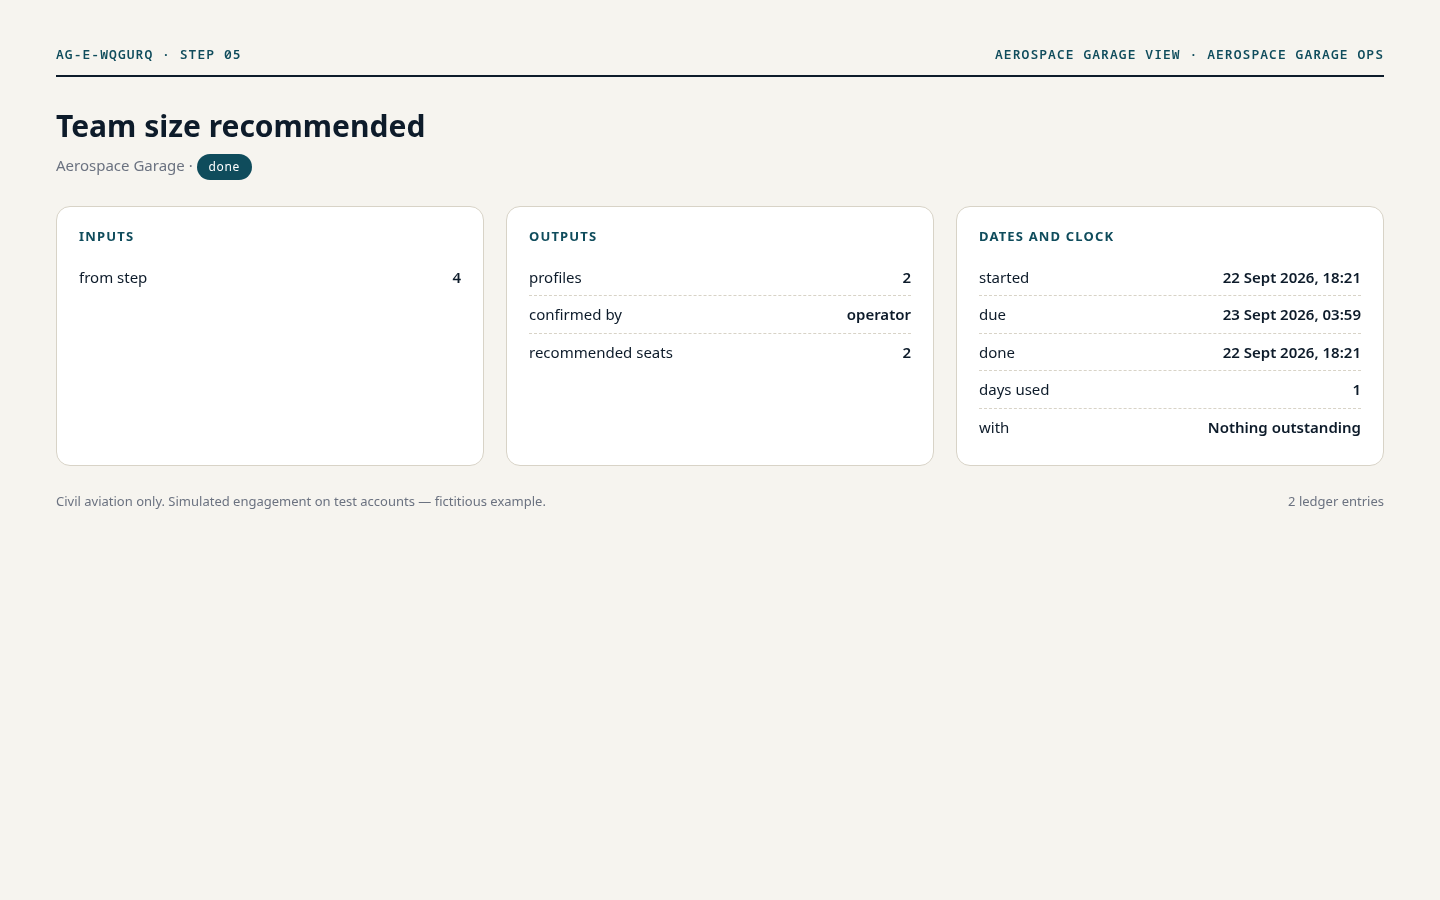The width and height of the screenshot is (1440, 900).
Task: Select the Outputs card header
Action: pyautogui.click(x=563, y=237)
